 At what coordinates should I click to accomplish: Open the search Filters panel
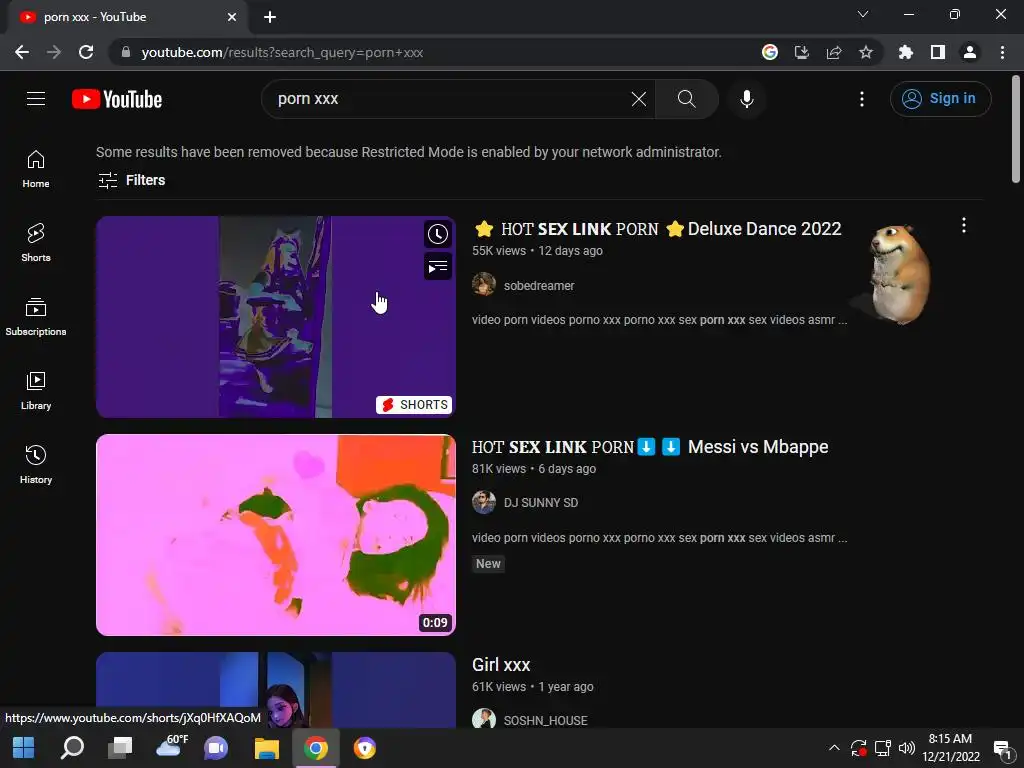click(x=131, y=180)
